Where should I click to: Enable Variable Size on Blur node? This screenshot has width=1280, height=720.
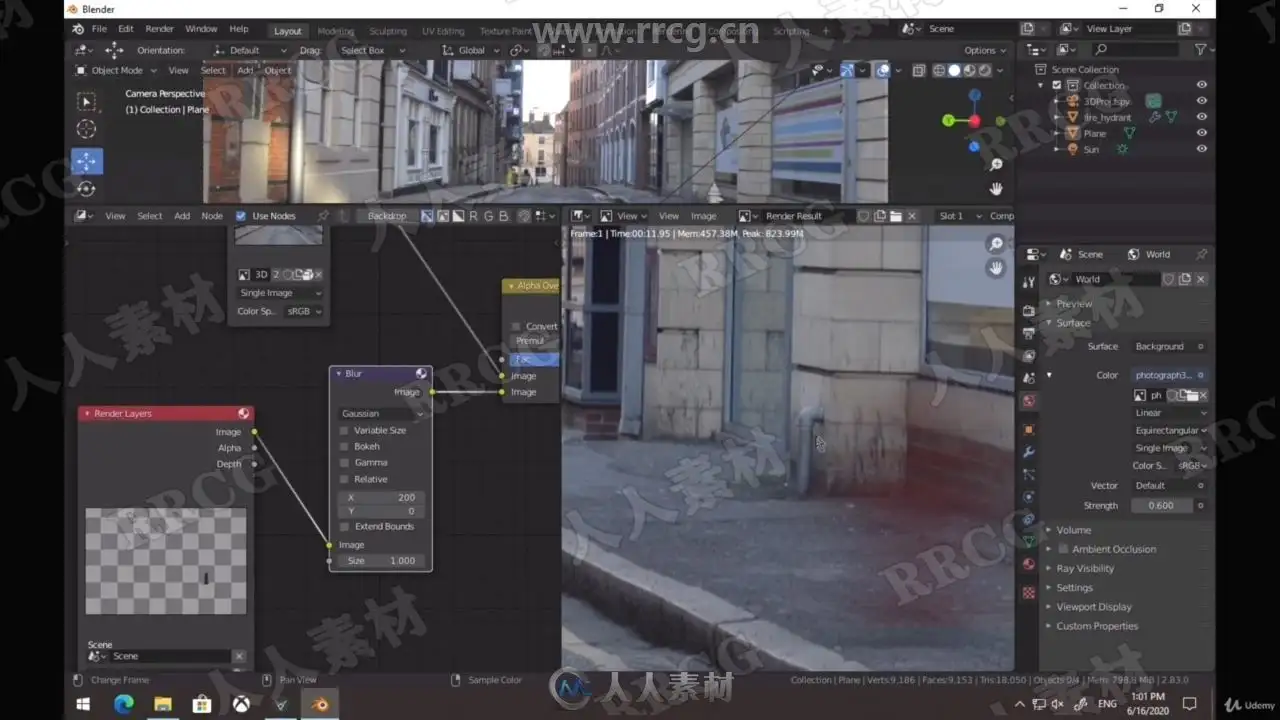pos(345,431)
